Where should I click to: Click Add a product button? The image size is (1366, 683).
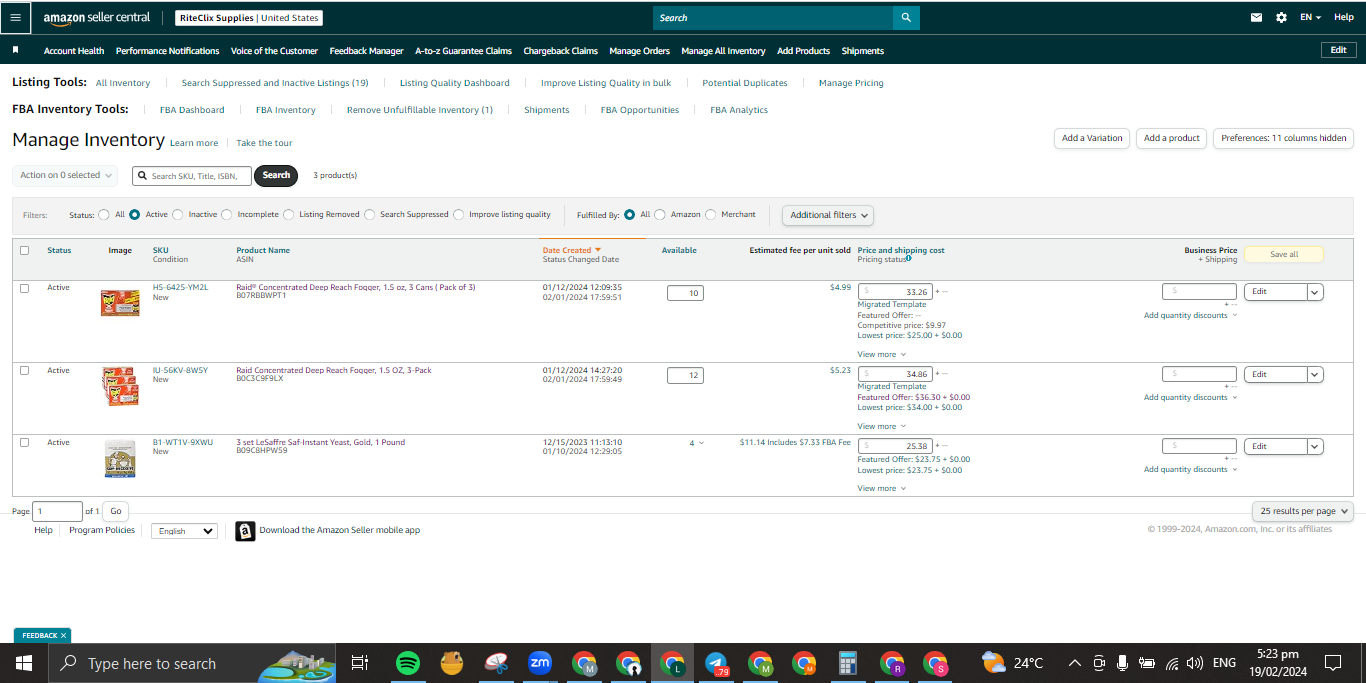click(x=1171, y=138)
